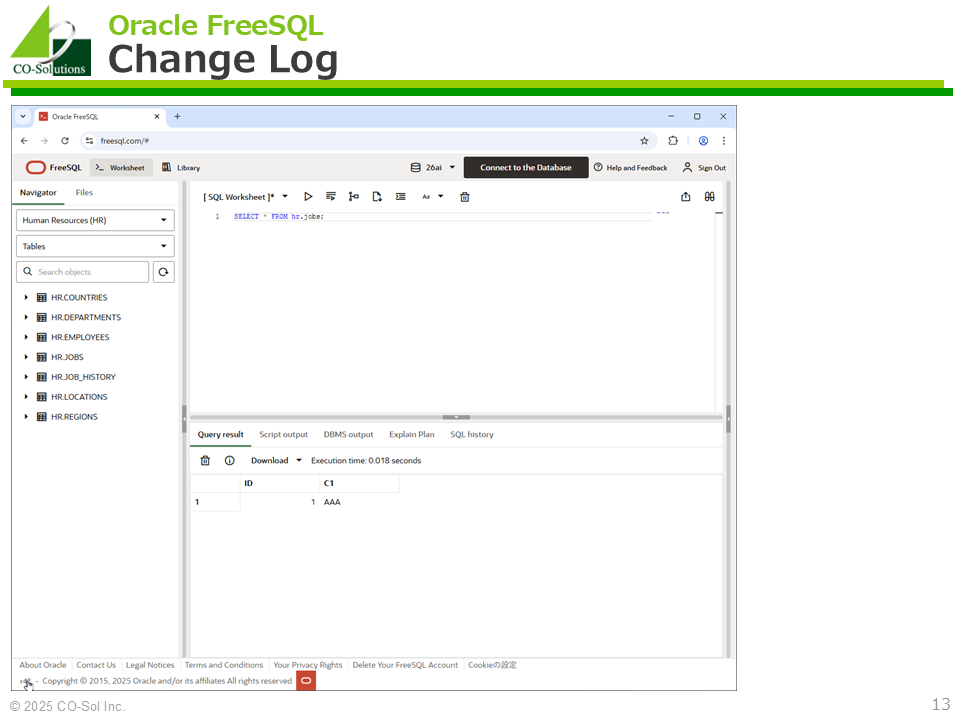Click the trash icon in the worksheet toolbar
This screenshot has height=720, width=960.
tap(465, 197)
